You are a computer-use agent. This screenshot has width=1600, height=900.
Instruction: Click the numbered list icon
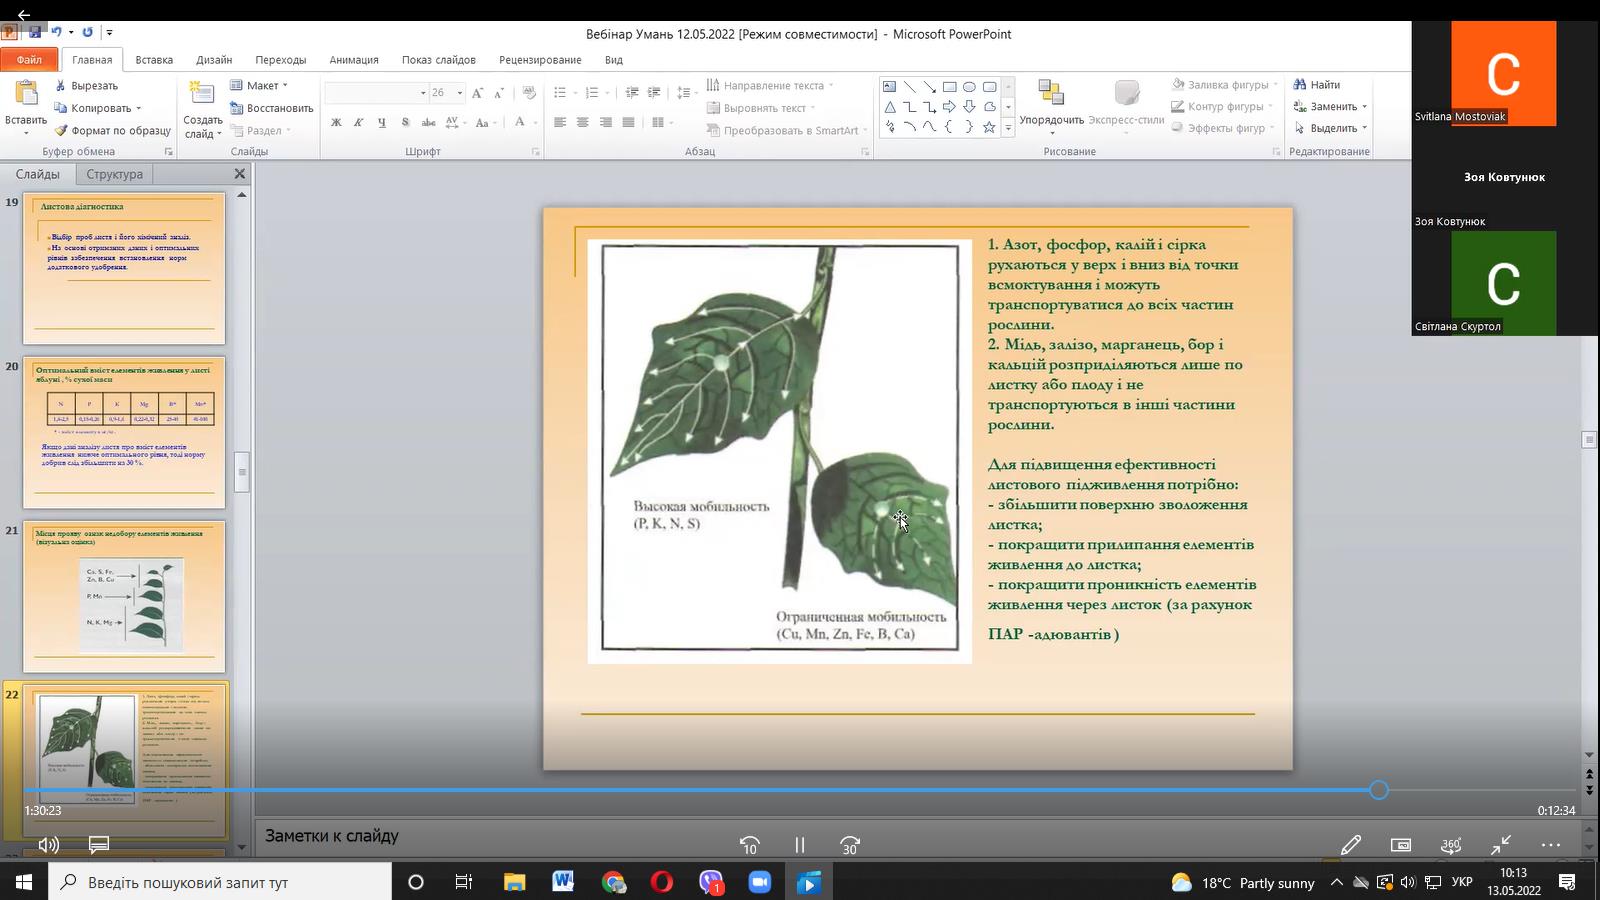point(593,92)
